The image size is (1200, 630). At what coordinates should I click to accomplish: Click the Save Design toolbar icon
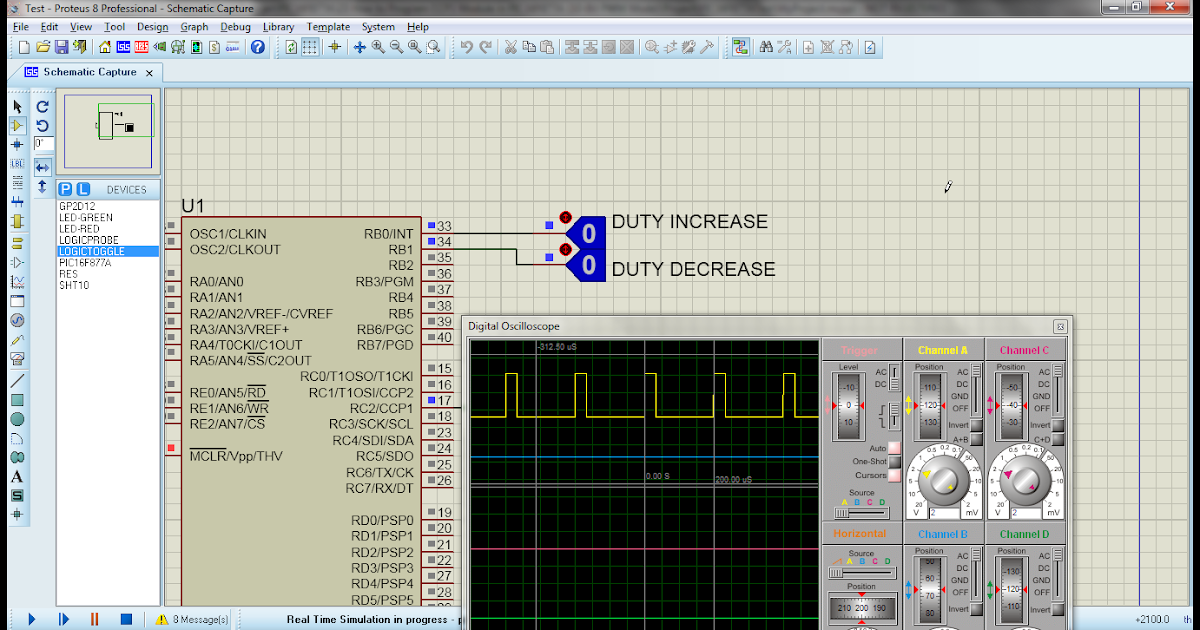tap(61, 47)
